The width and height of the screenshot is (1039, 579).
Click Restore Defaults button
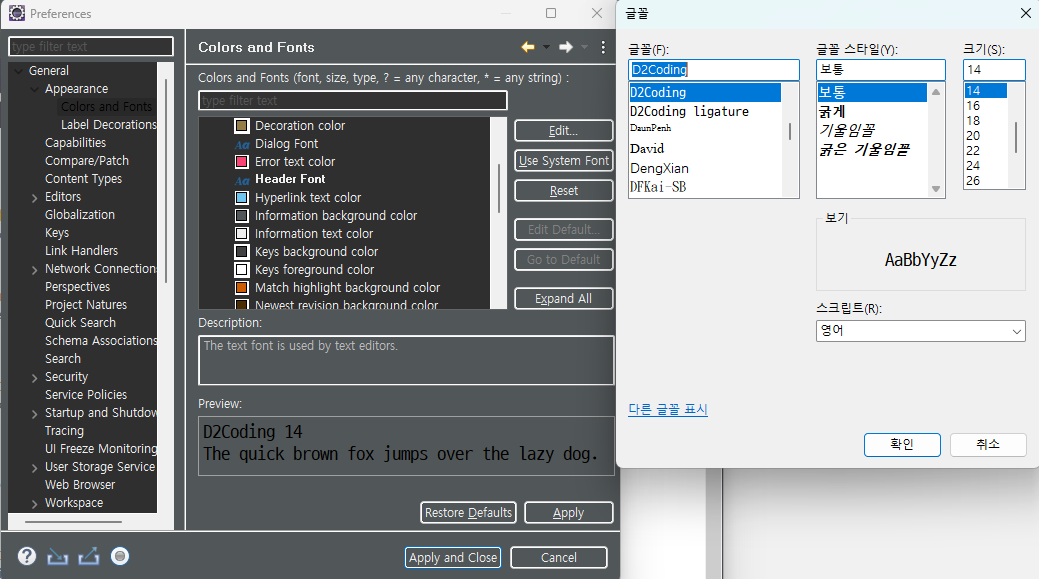(468, 513)
